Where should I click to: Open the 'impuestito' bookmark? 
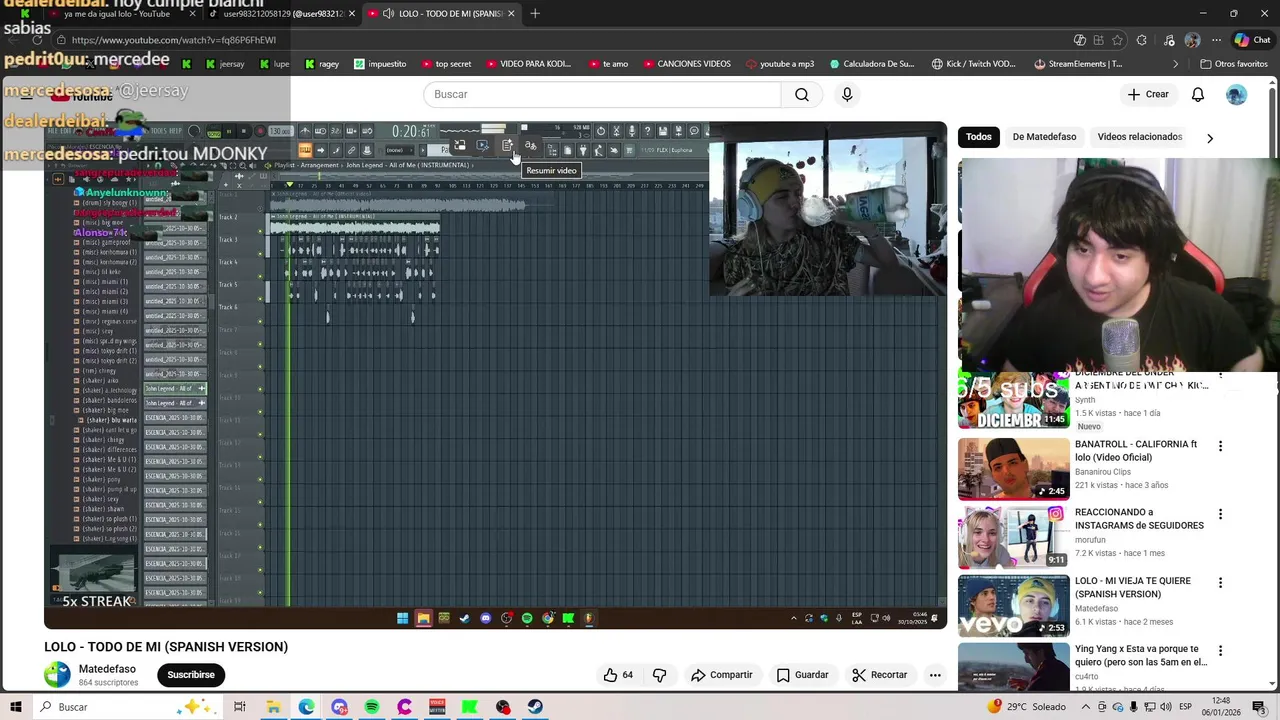point(380,64)
